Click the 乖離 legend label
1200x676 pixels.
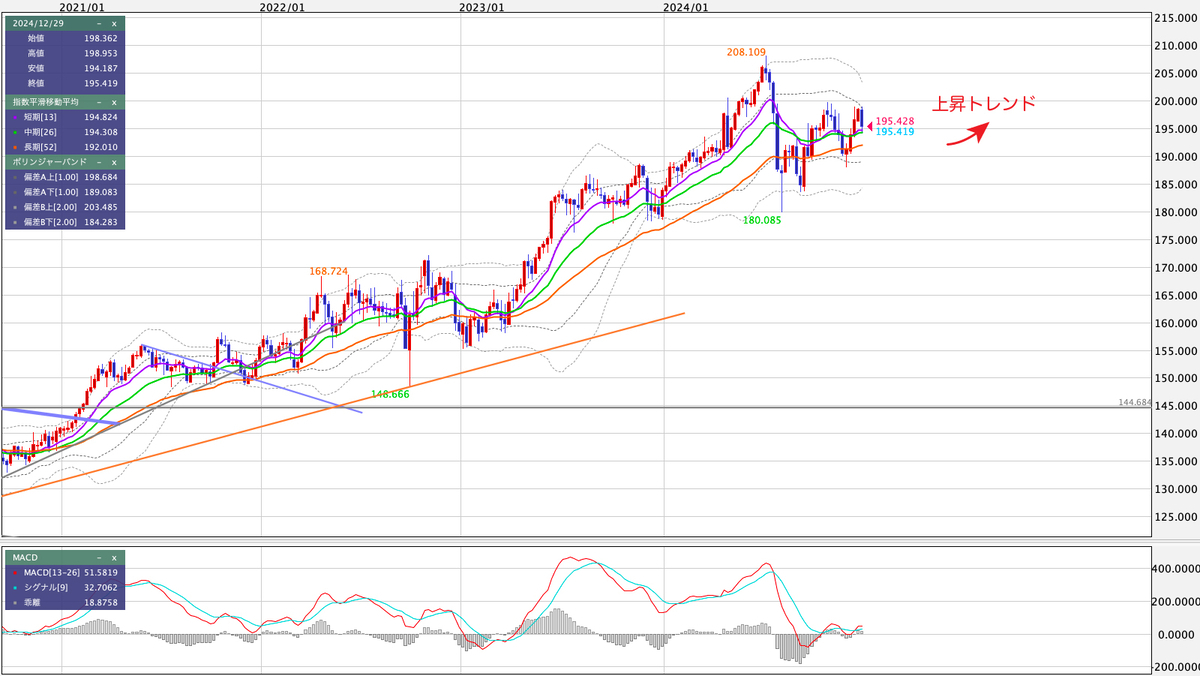click(x=32, y=602)
